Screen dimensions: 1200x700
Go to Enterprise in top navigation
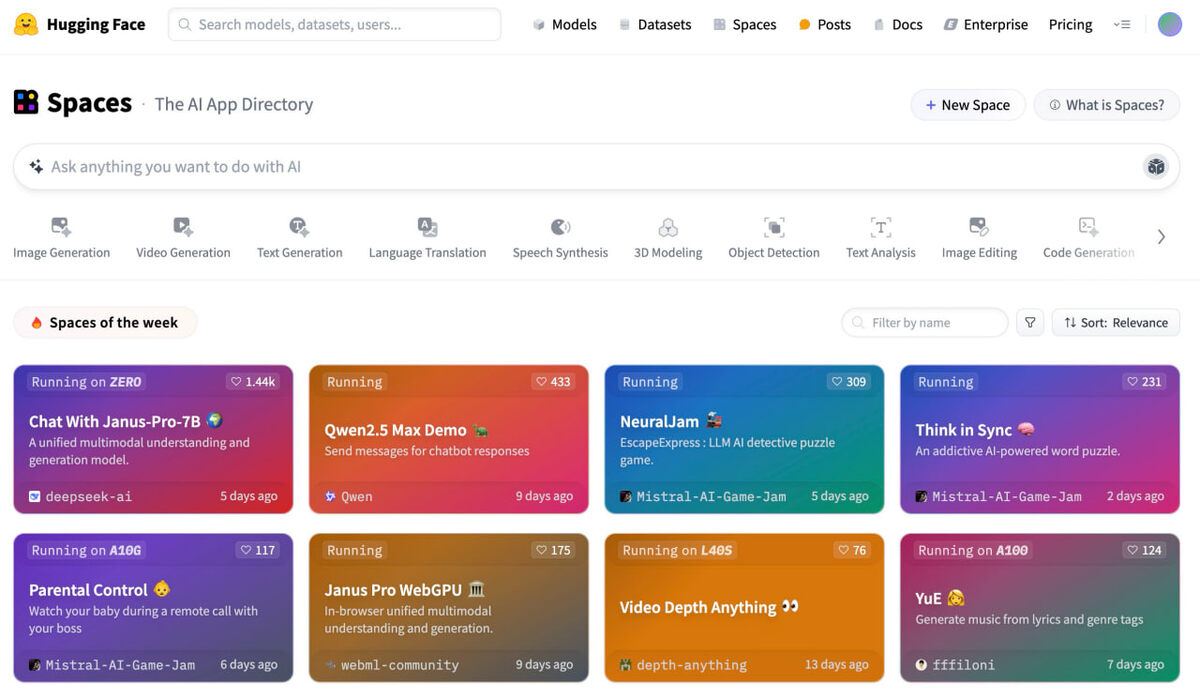click(986, 24)
